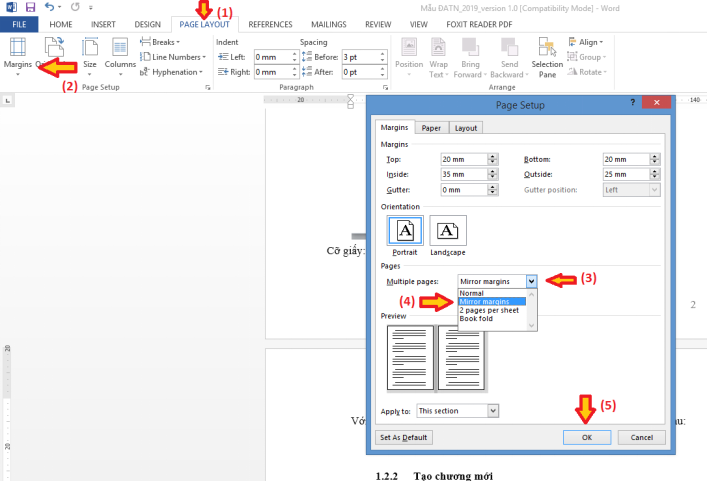The width and height of the screenshot is (708, 482).
Task: Open the Page Setup help question mark
Action: coord(632,103)
